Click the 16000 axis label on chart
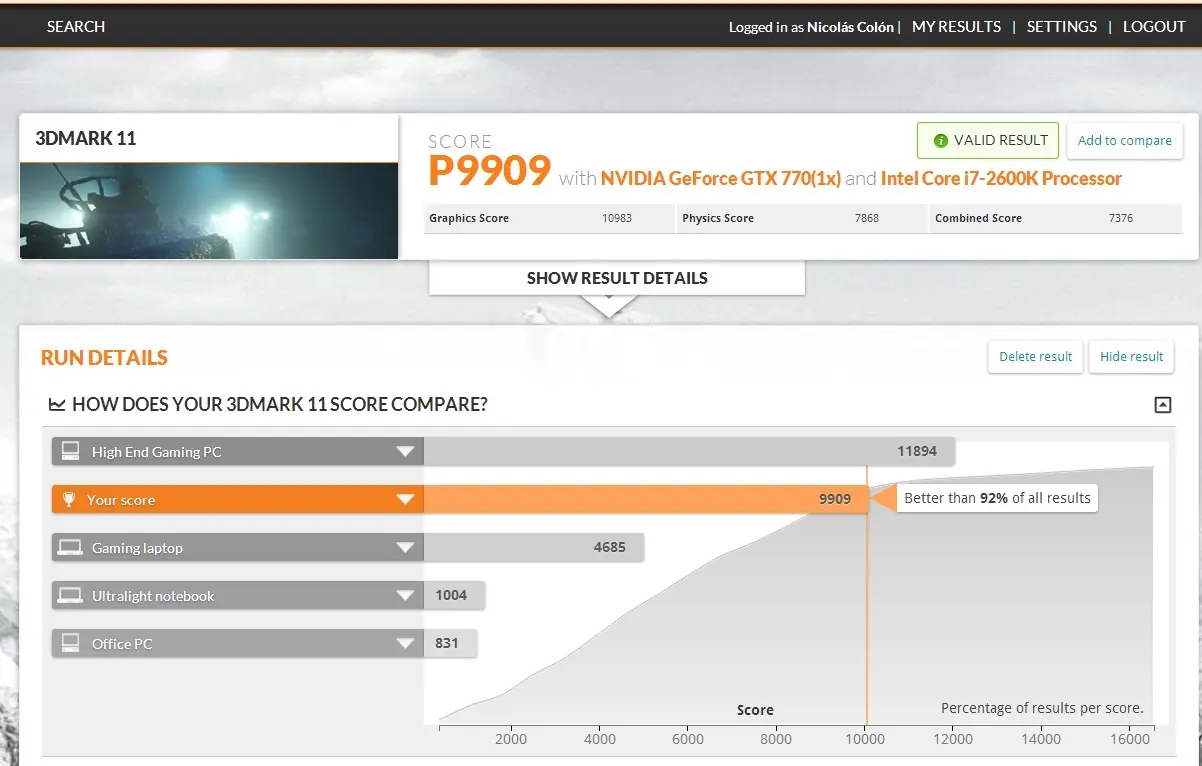Viewport: 1202px width, 766px height. (x=1131, y=739)
